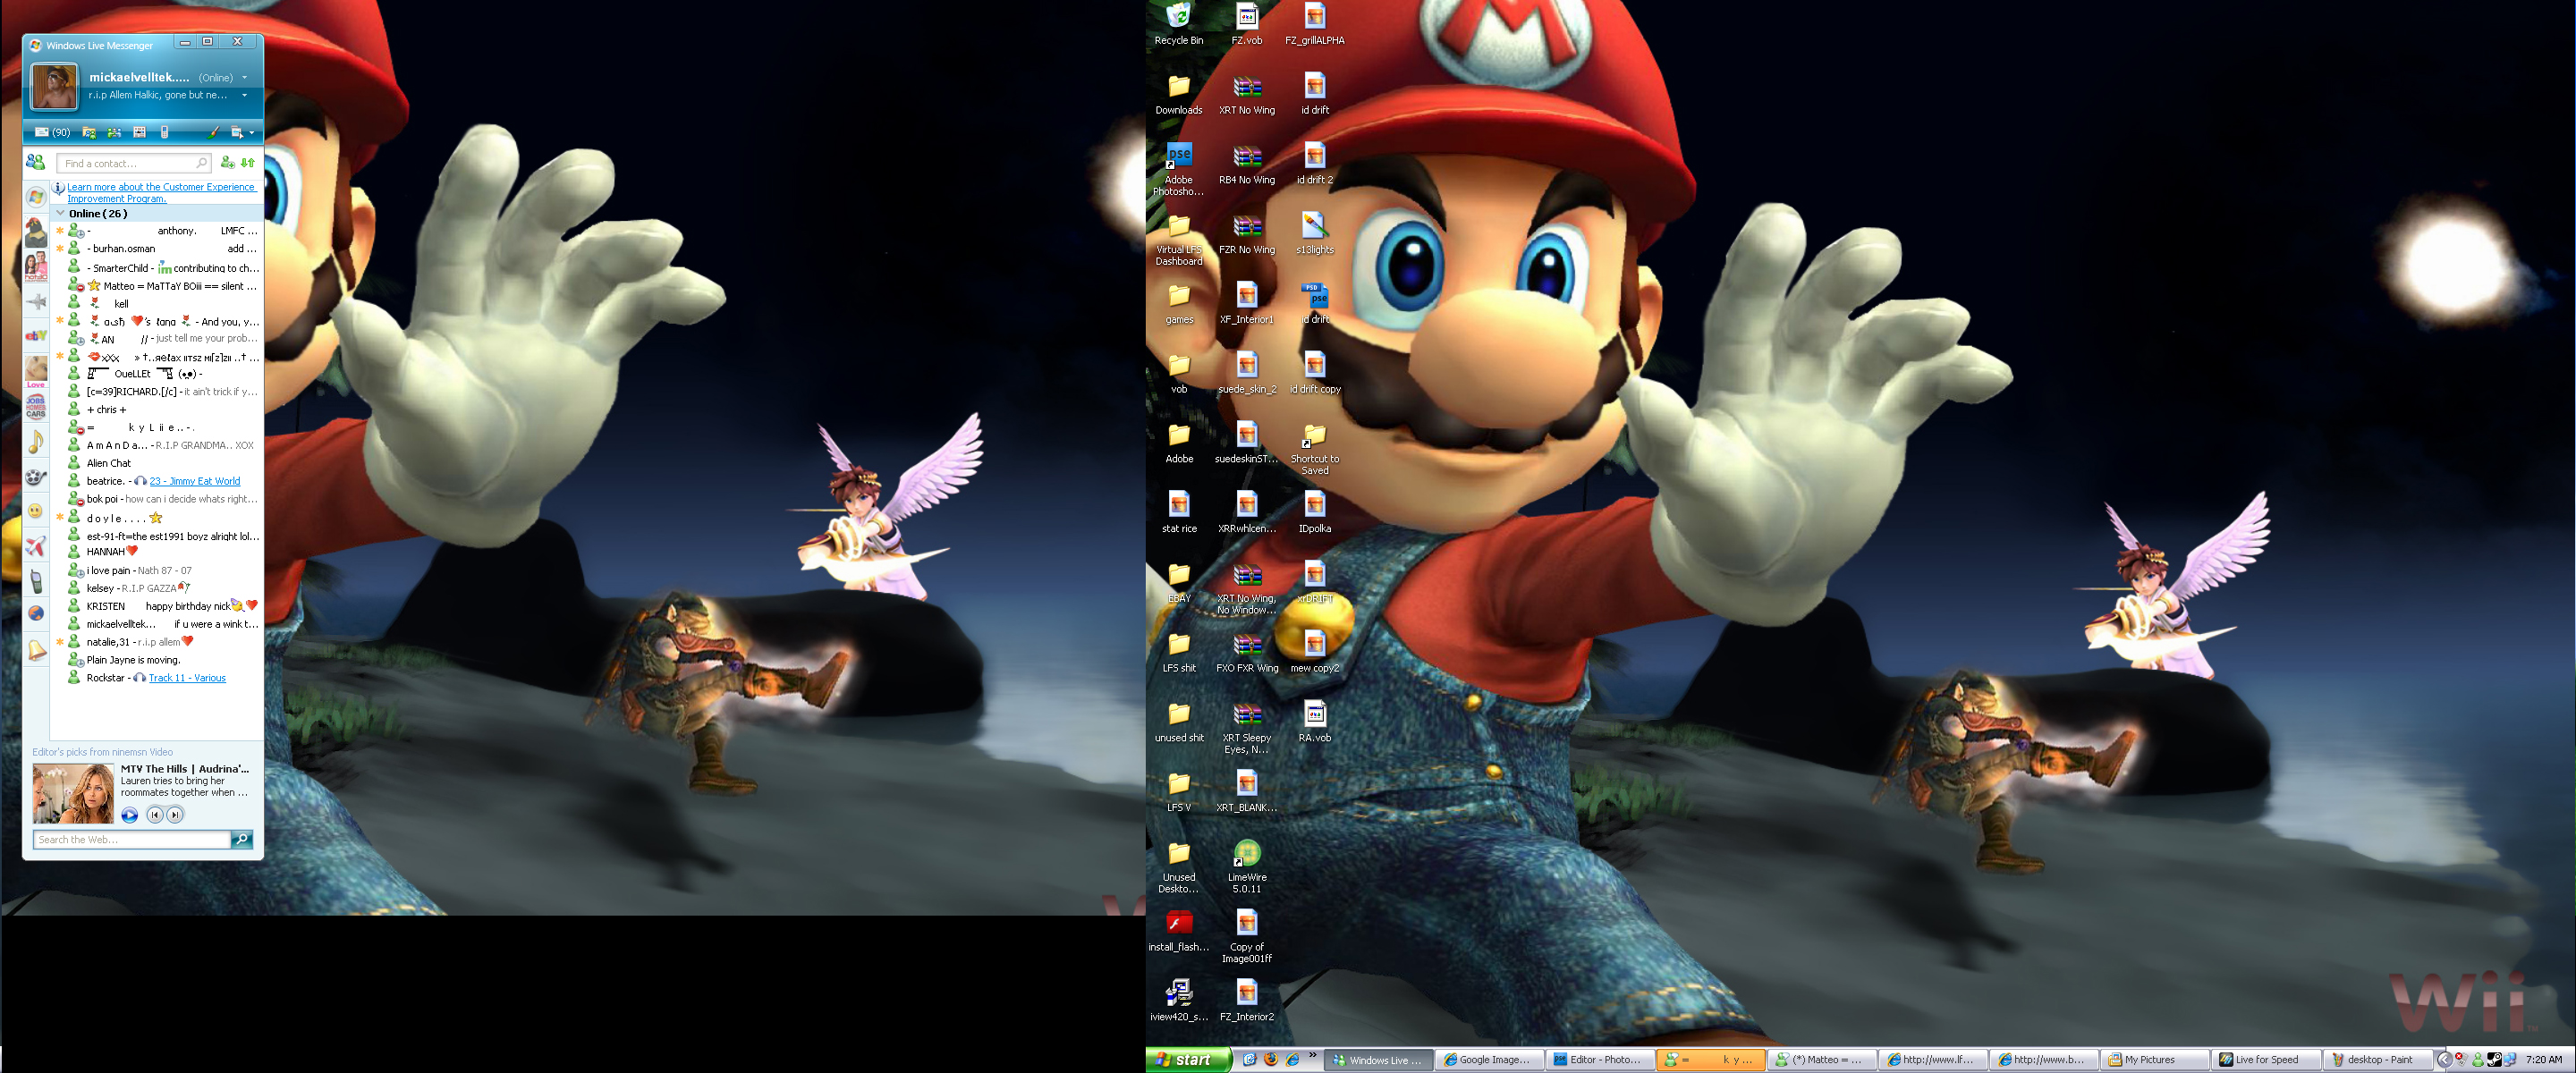Skip to next editor's pick video
The width and height of the screenshot is (2576, 1073).
point(175,815)
